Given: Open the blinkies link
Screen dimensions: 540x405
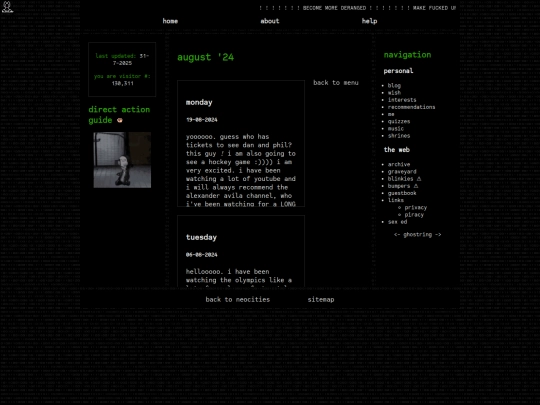Looking at the screenshot, I should [400, 179].
